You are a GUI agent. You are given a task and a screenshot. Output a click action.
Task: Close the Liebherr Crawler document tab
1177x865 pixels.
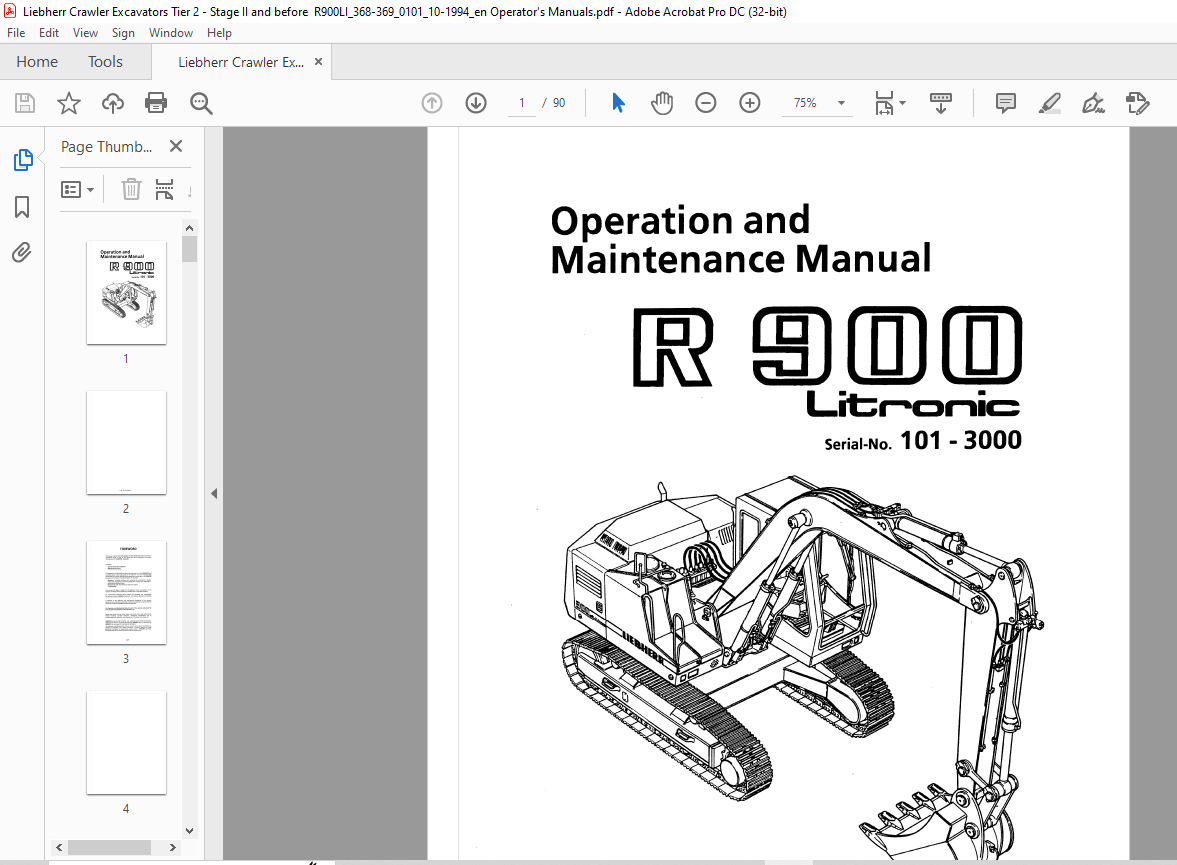[x=318, y=62]
